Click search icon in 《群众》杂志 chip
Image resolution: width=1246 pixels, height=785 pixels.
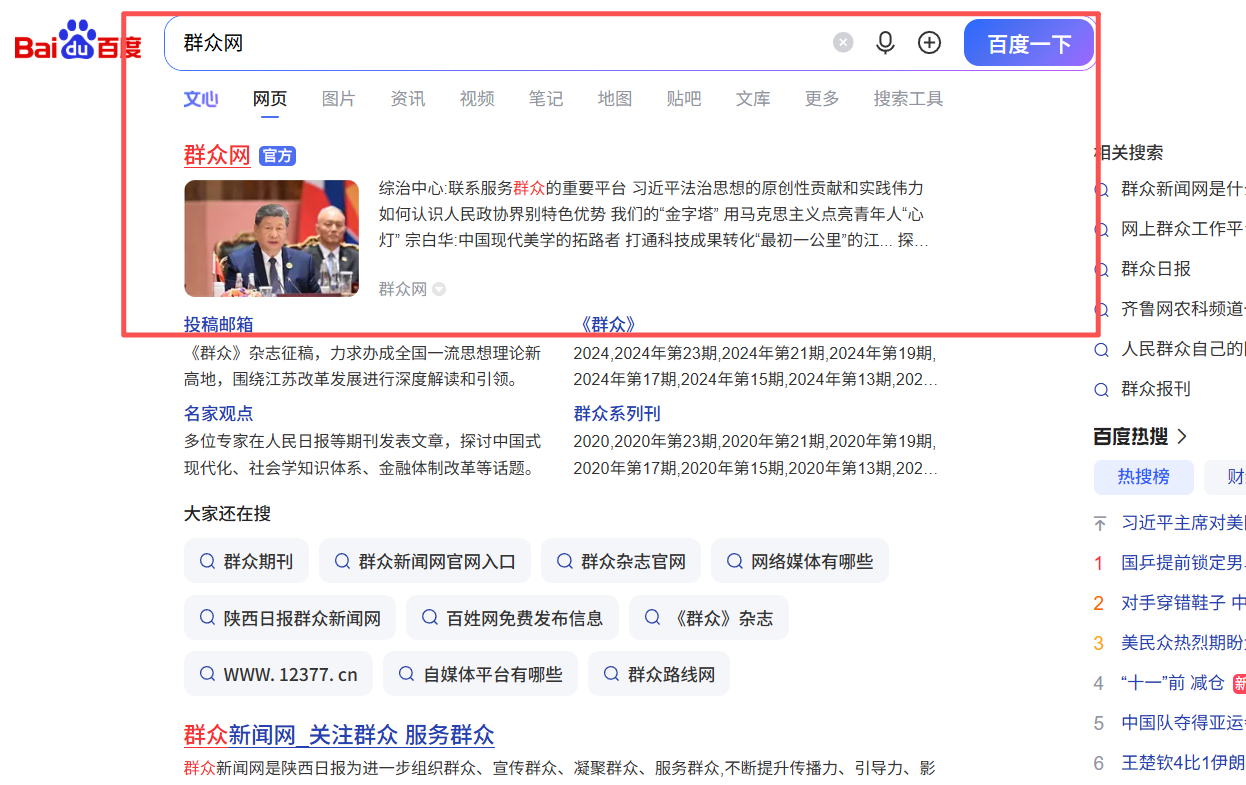[x=652, y=618]
